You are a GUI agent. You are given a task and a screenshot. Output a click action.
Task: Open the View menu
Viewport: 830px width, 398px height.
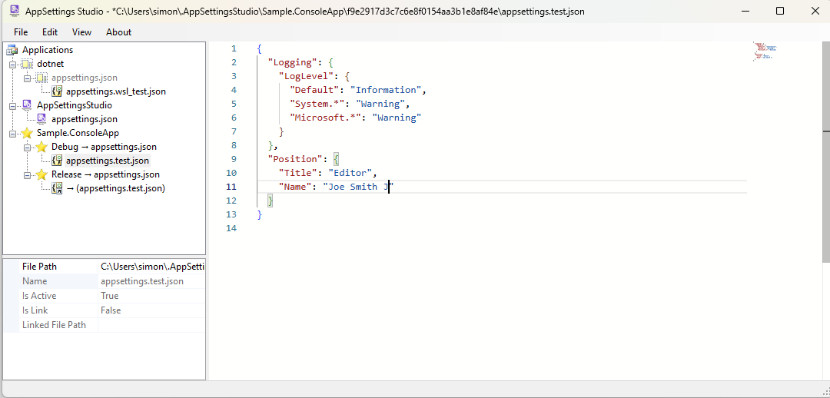point(82,32)
